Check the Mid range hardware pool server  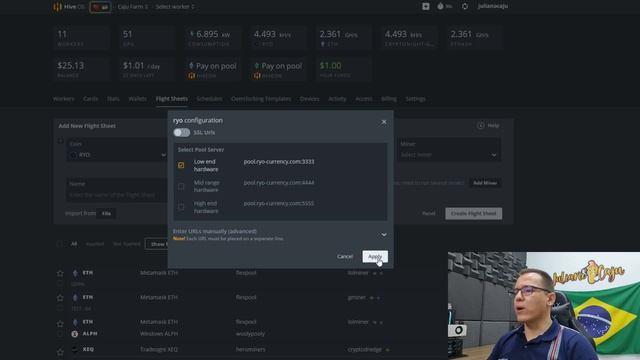(x=181, y=186)
